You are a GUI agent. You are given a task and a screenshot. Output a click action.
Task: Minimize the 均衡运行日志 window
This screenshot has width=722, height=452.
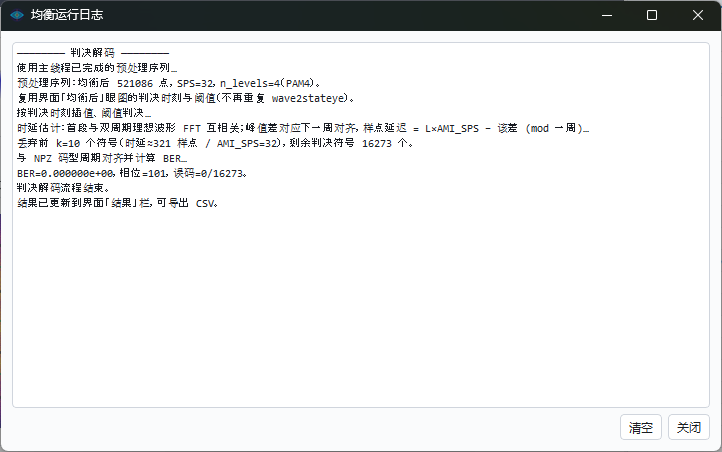[x=607, y=15]
